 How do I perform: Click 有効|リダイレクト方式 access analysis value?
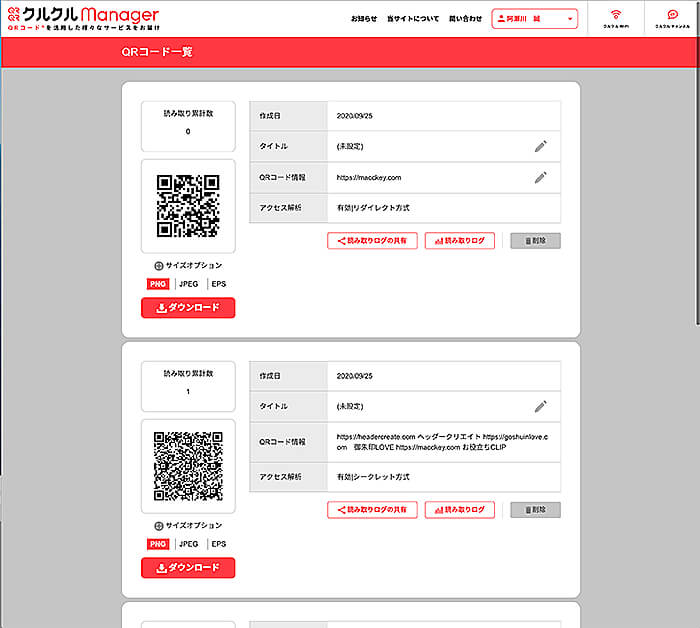click(x=373, y=208)
